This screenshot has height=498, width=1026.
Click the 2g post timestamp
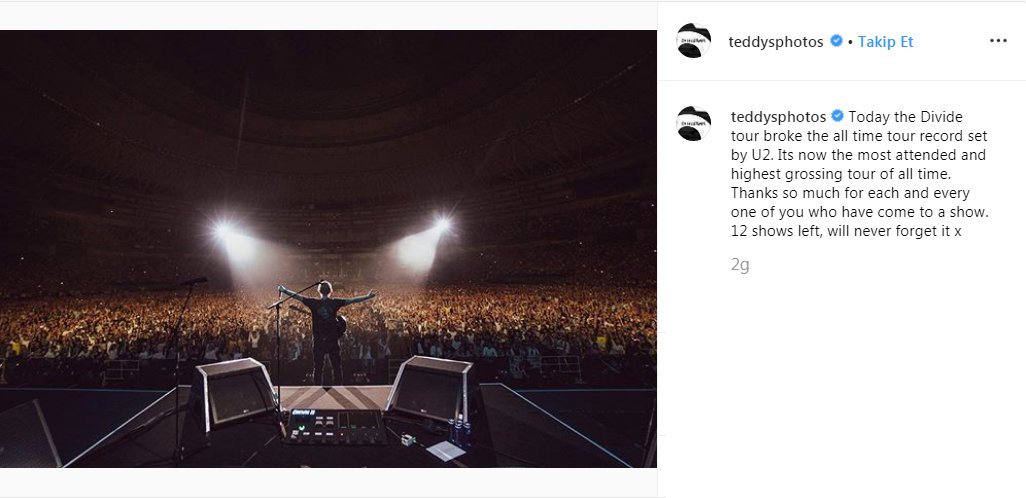point(740,265)
